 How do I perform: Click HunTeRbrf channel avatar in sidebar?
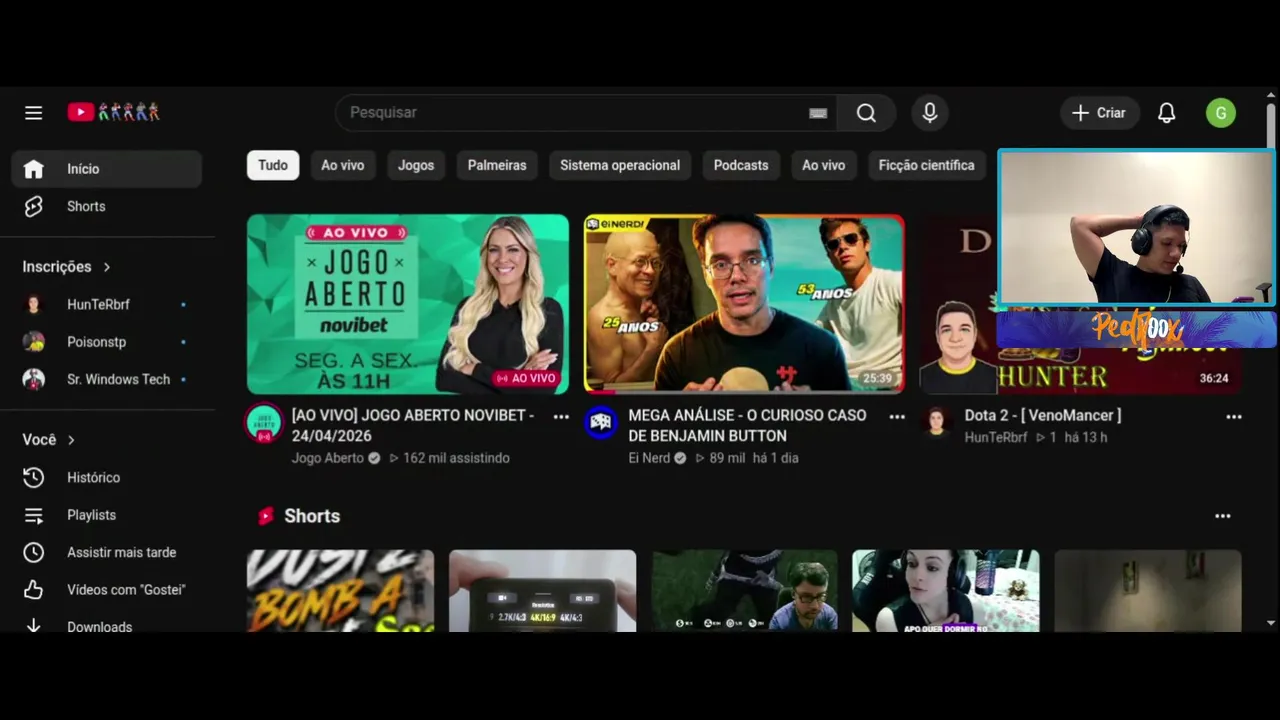point(34,304)
